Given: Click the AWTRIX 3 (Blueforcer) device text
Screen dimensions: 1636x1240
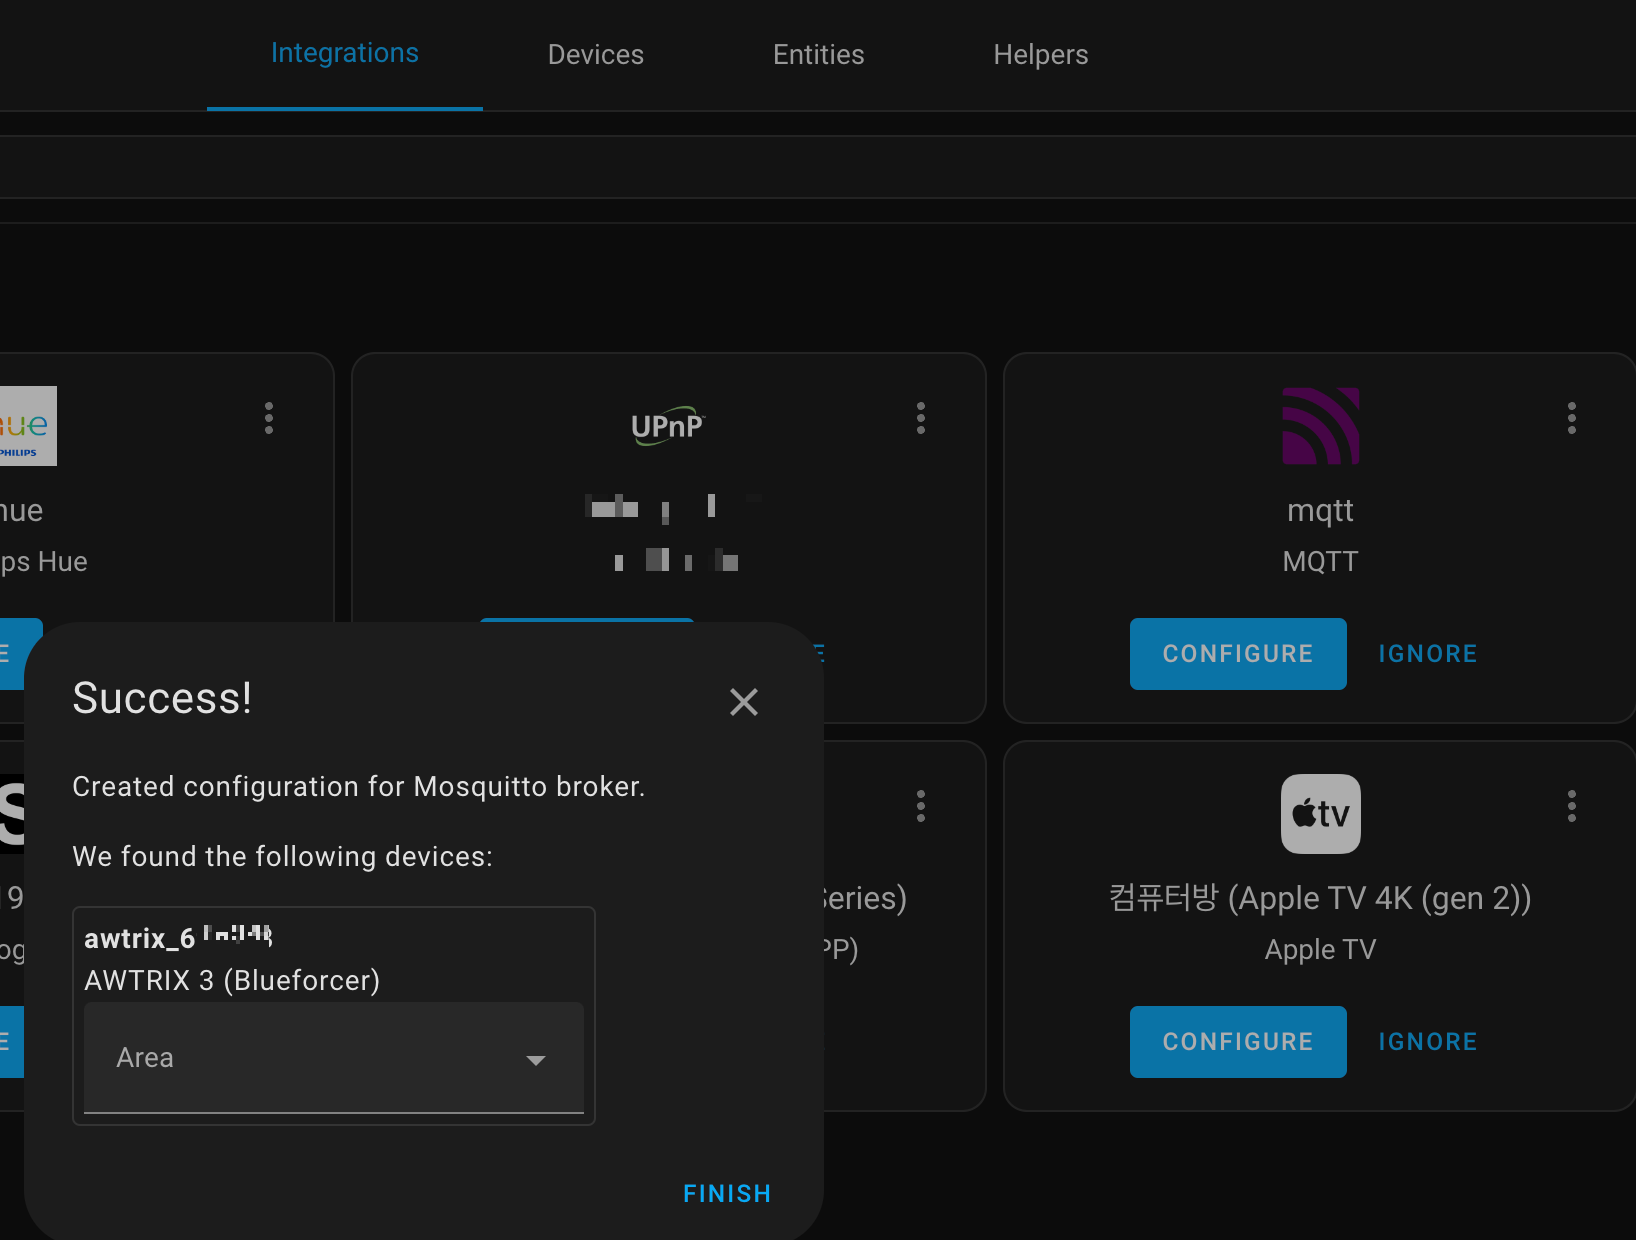Looking at the screenshot, I should click(232, 981).
